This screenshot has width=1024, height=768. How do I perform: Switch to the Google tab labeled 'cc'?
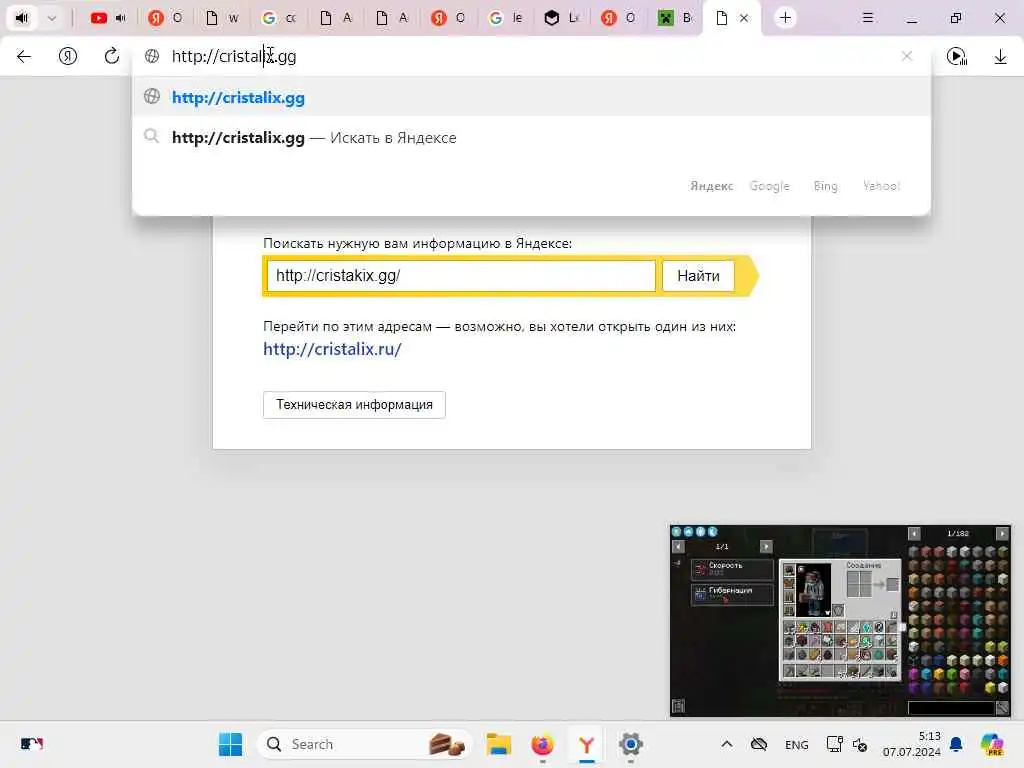point(278,18)
